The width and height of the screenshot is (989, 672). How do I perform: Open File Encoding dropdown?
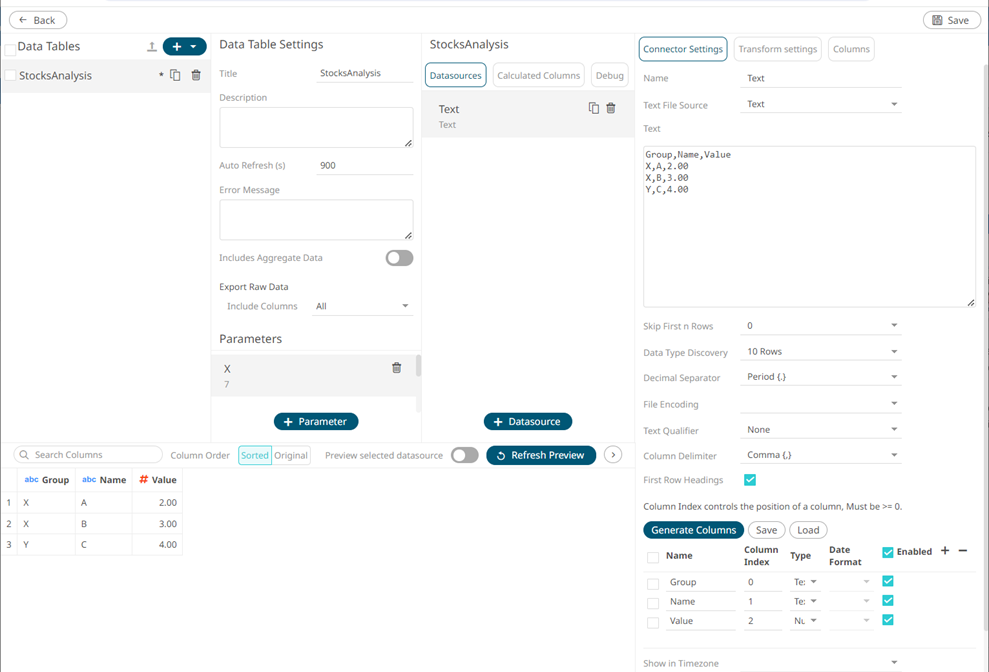pyautogui.click(x=820, y=403)
